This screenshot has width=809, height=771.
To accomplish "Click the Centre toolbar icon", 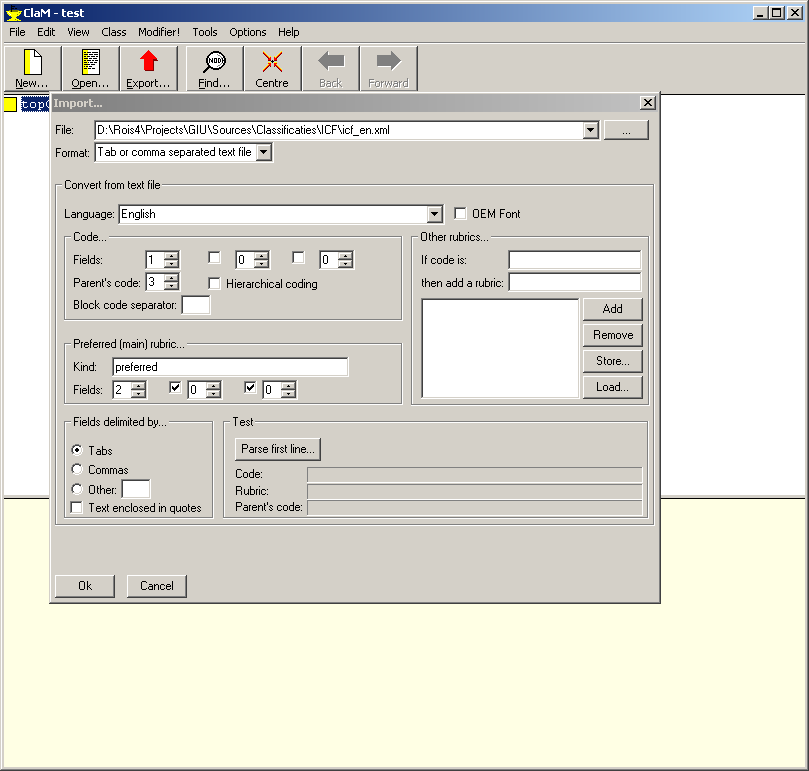I will [x=271, y=67].
